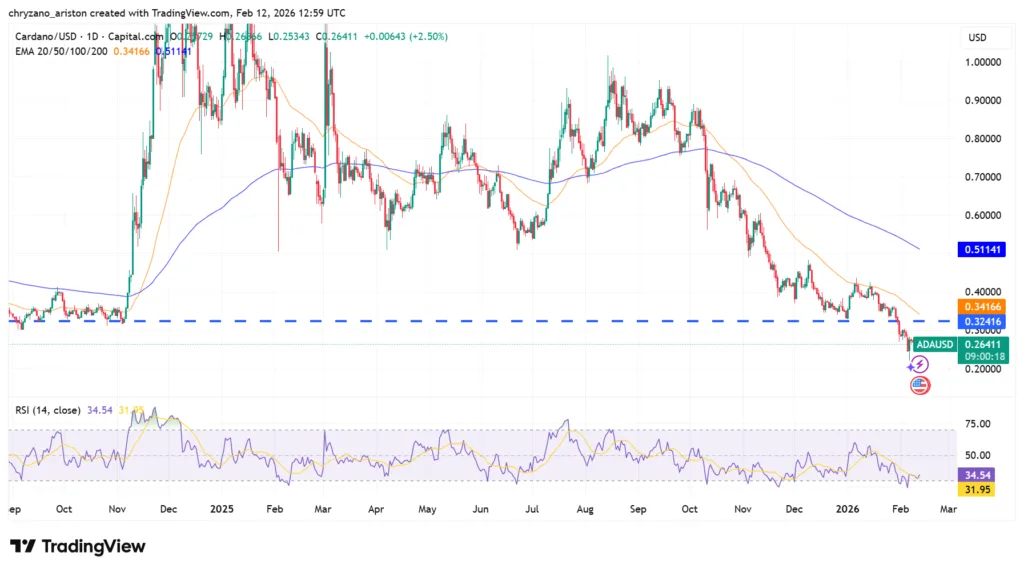Click the ADAUSD symbol price tag
The width and height of the screenshot is (1024, 572).
click(934, 344)
